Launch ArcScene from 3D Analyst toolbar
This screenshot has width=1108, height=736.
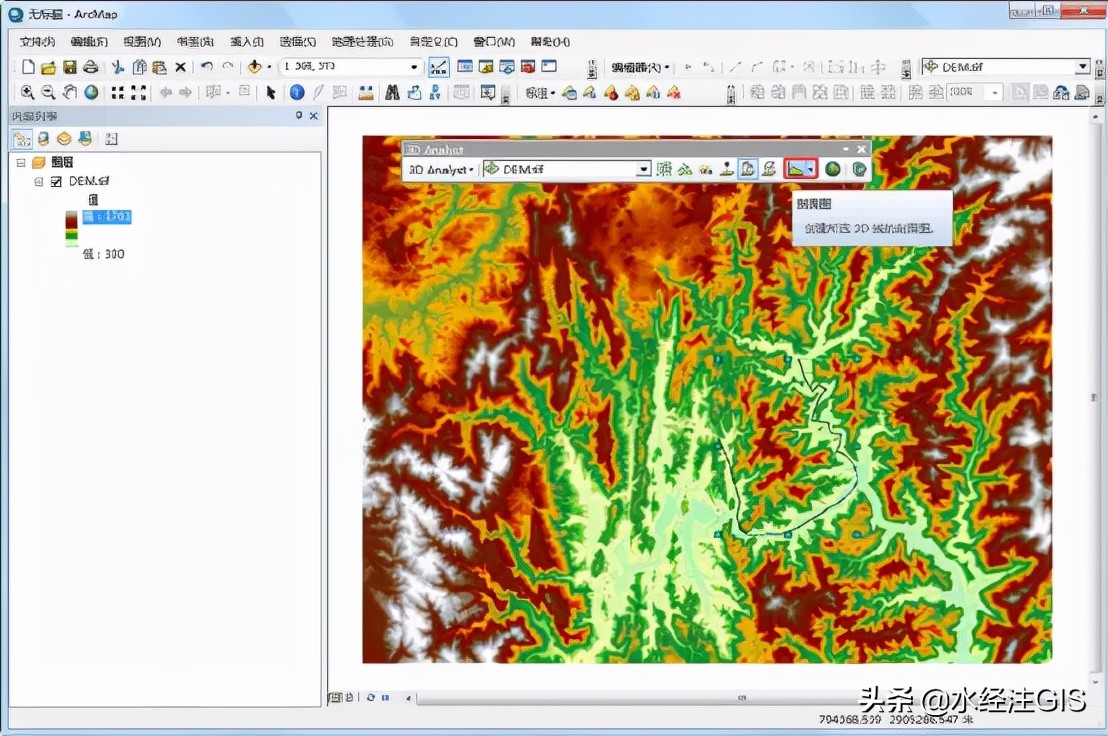832,170
